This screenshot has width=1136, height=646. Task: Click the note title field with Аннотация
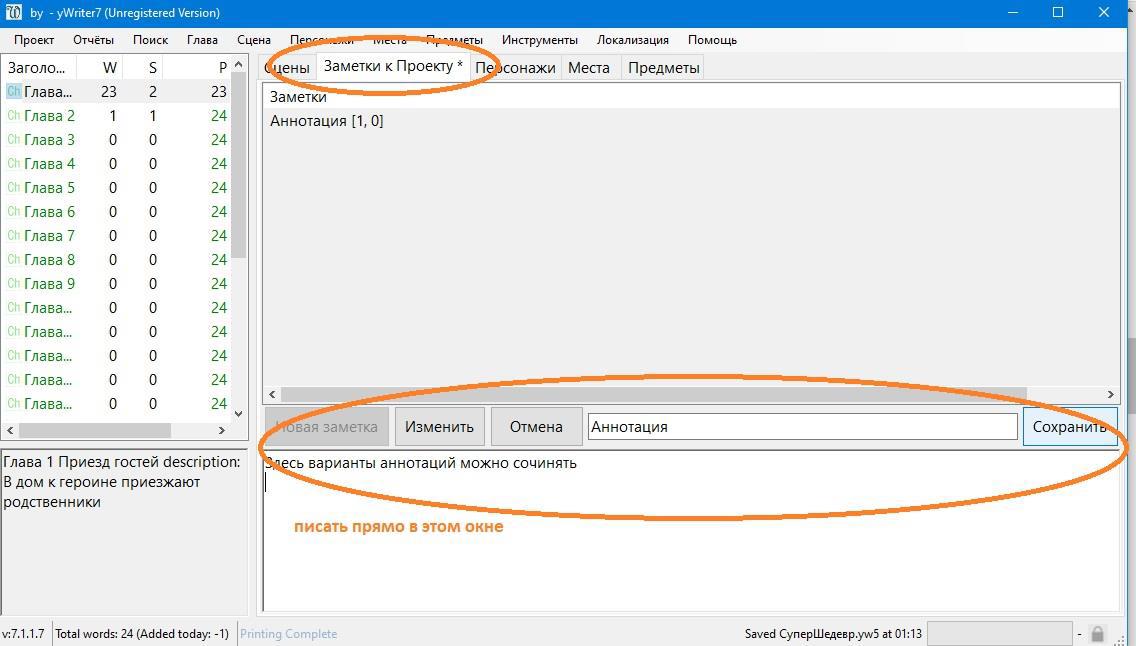pyautogui.click(x=801, y=427)
